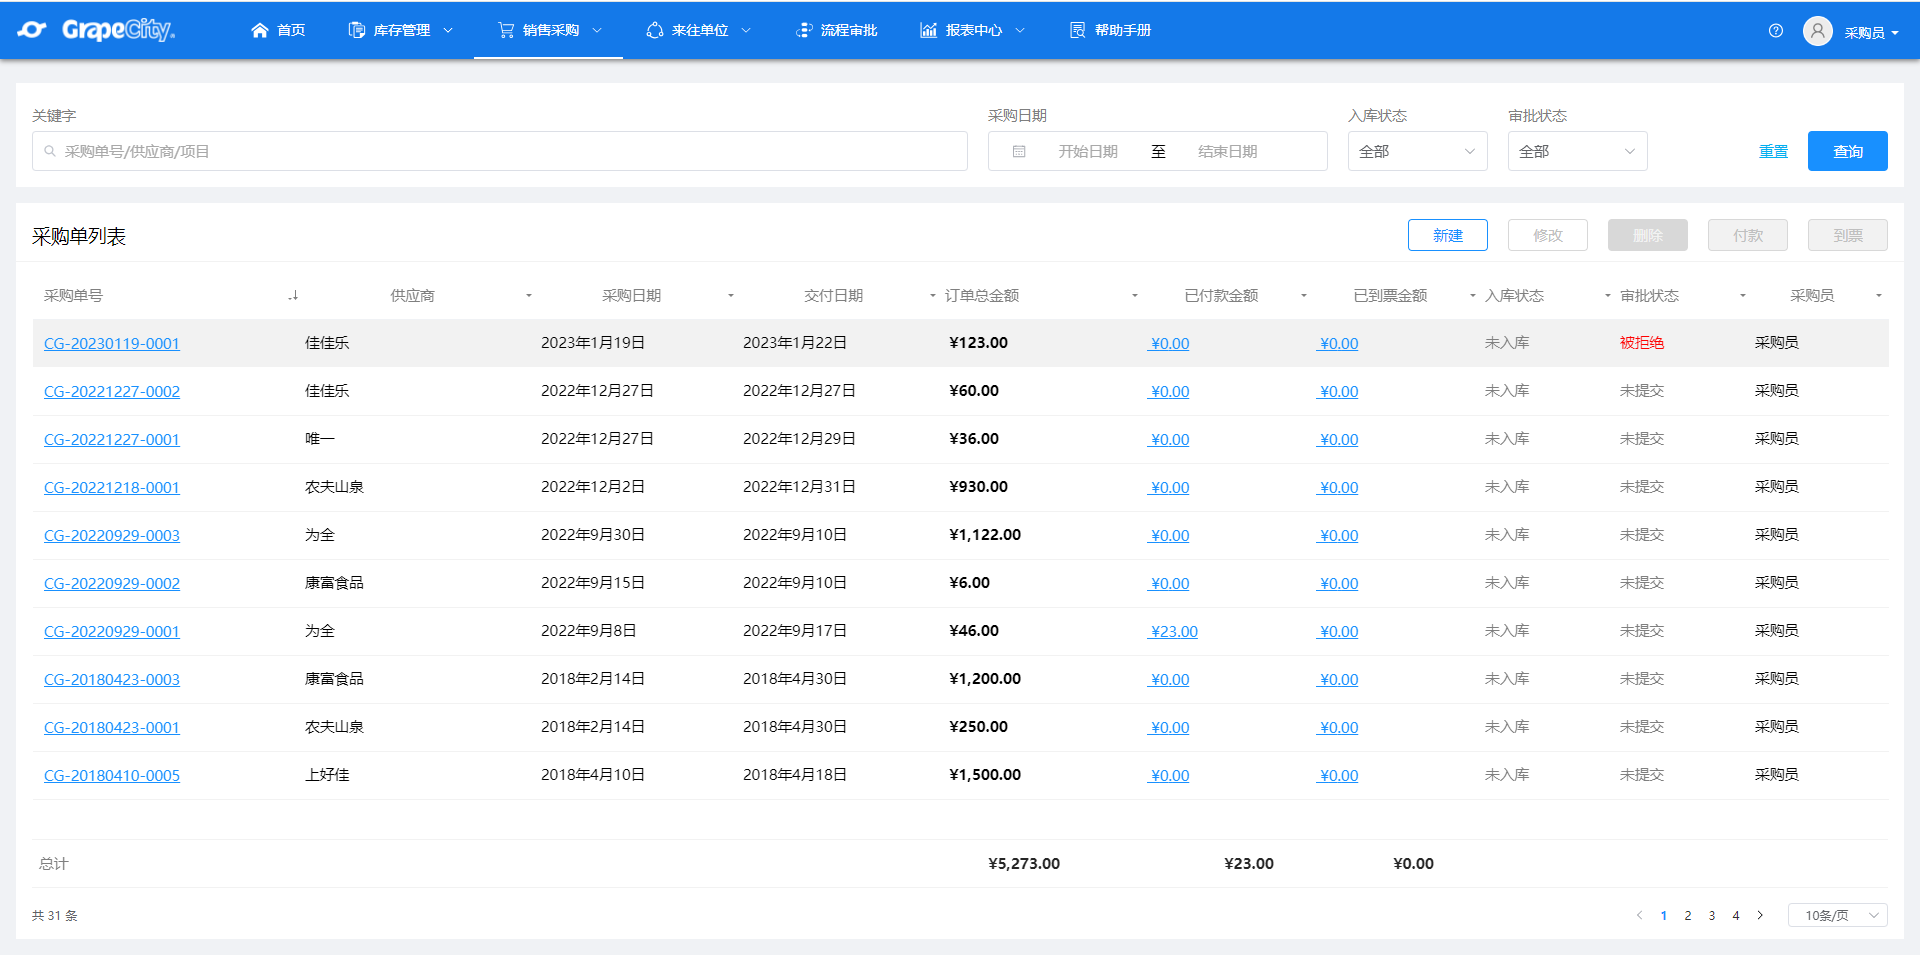The image size is (1920, 955).
Task: Click the 到票 button
Action: (x=1847, y=235)
